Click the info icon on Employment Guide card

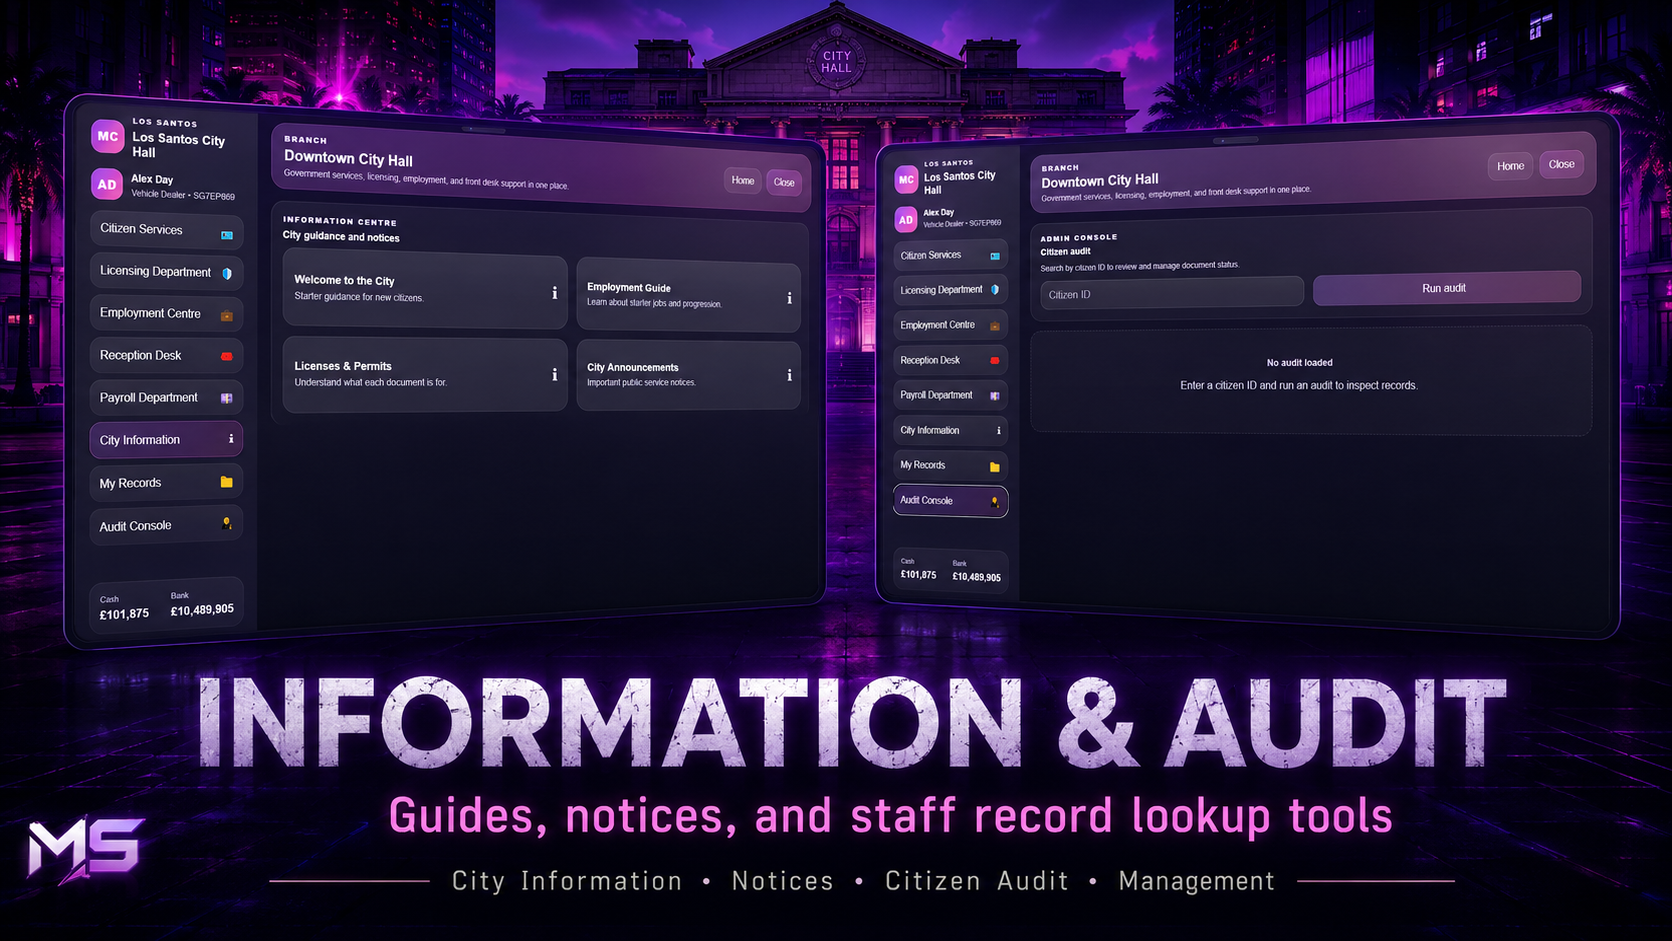[789, 298]
